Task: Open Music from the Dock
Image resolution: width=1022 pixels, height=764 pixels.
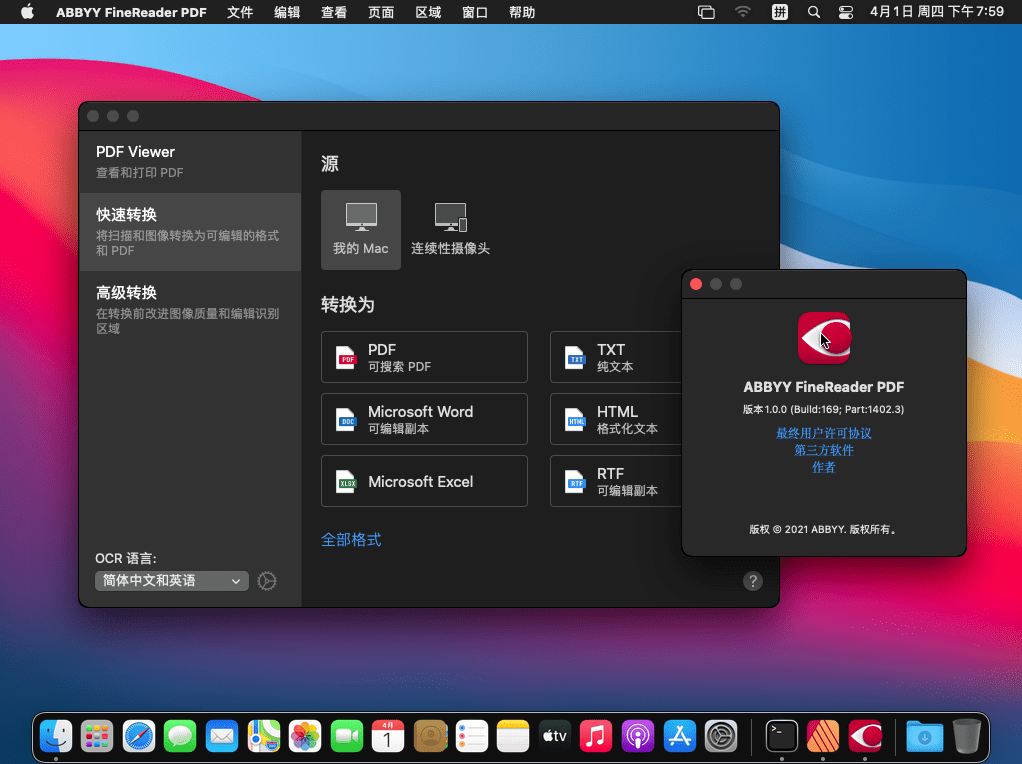Action: (x=596, y=737)
